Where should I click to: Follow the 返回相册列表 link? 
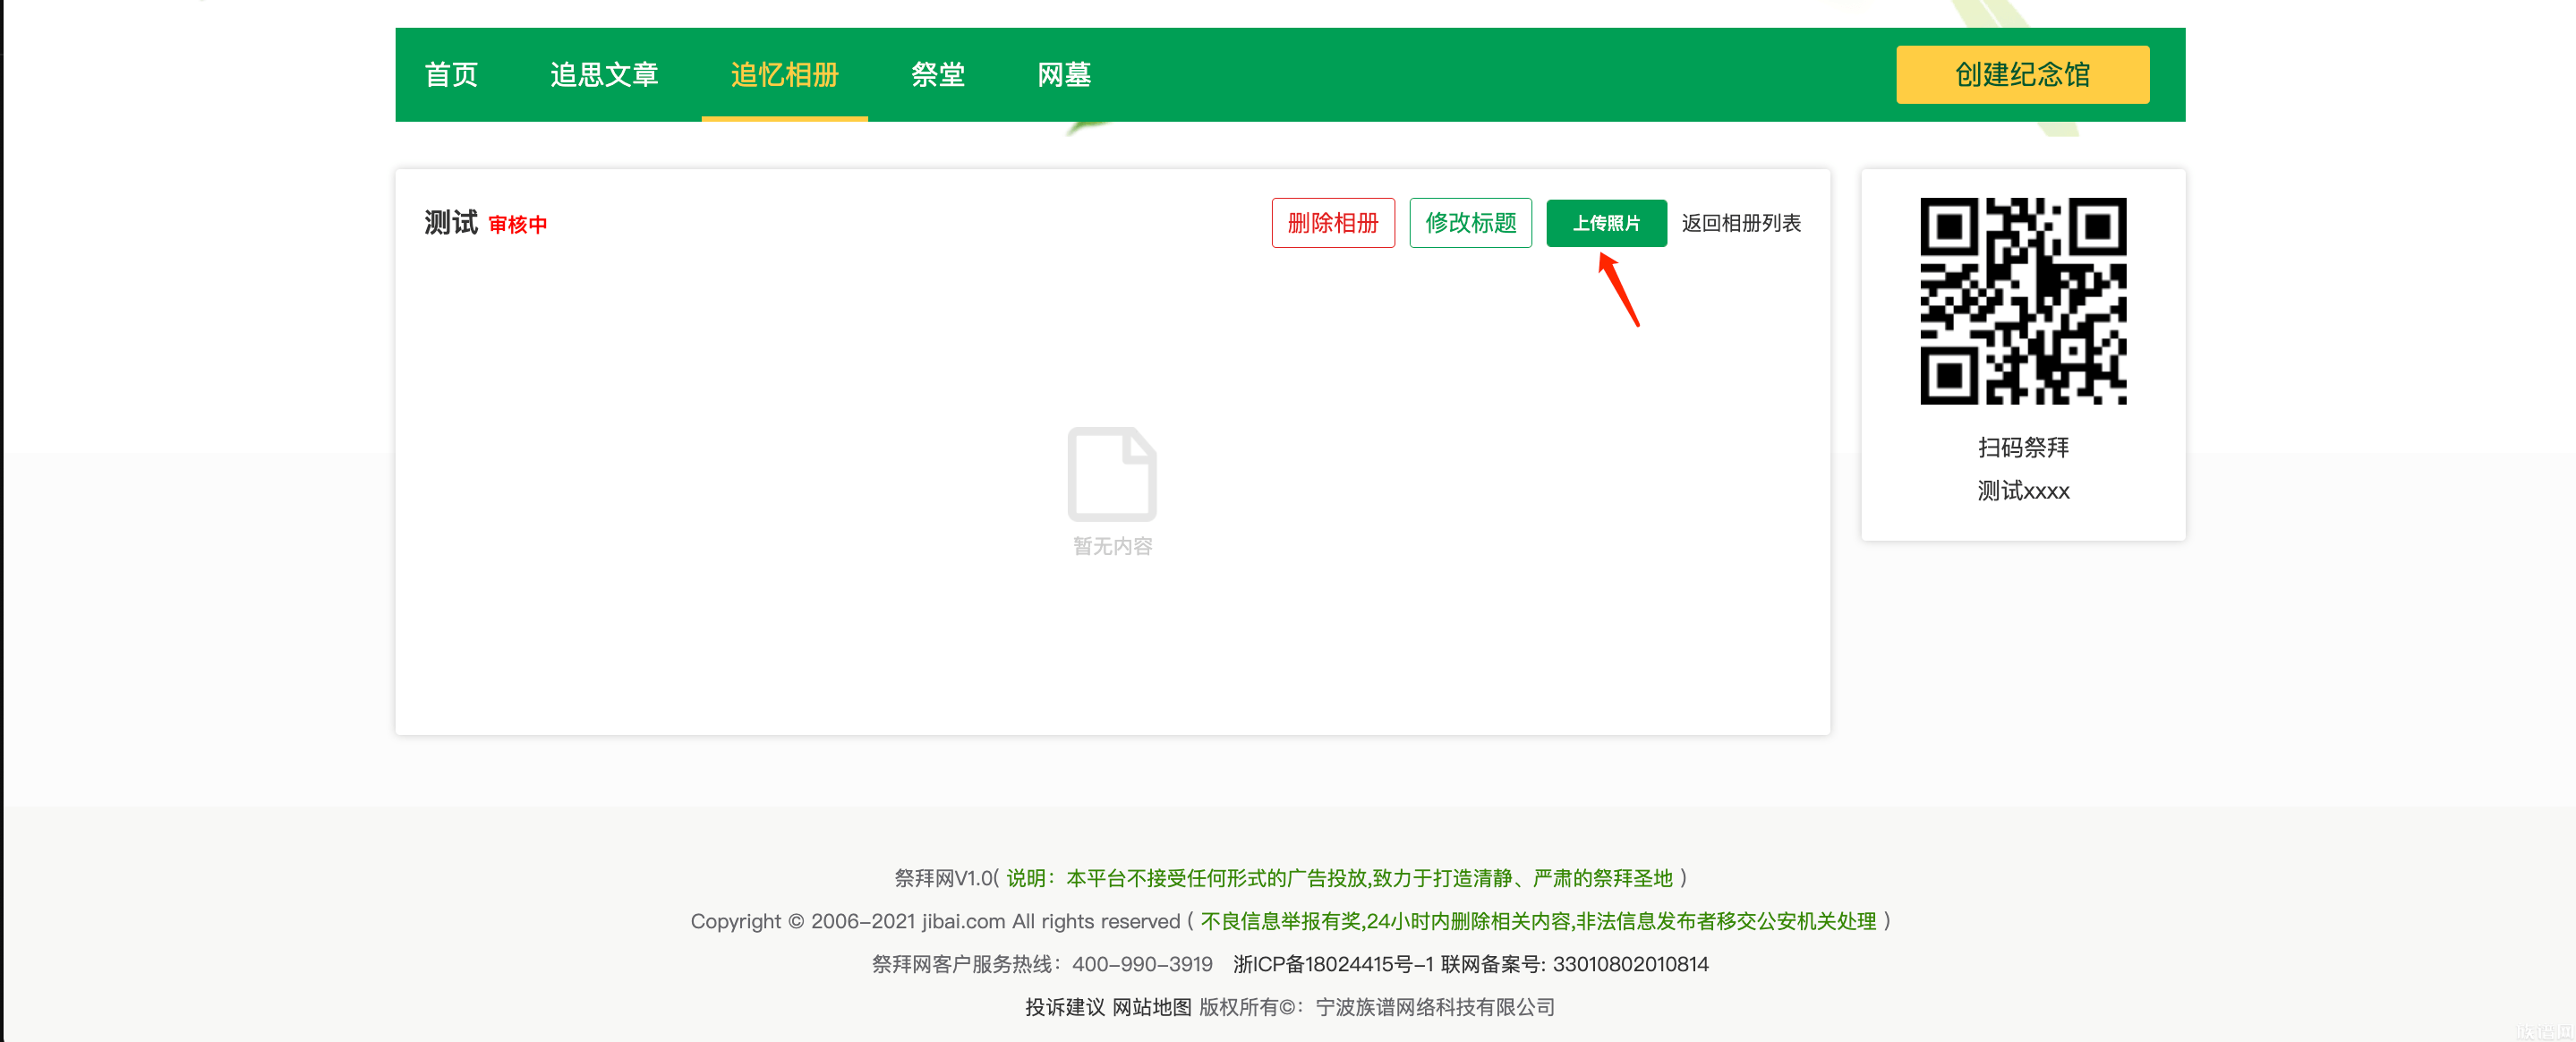pyautogui.click(x=1741, y=223)
